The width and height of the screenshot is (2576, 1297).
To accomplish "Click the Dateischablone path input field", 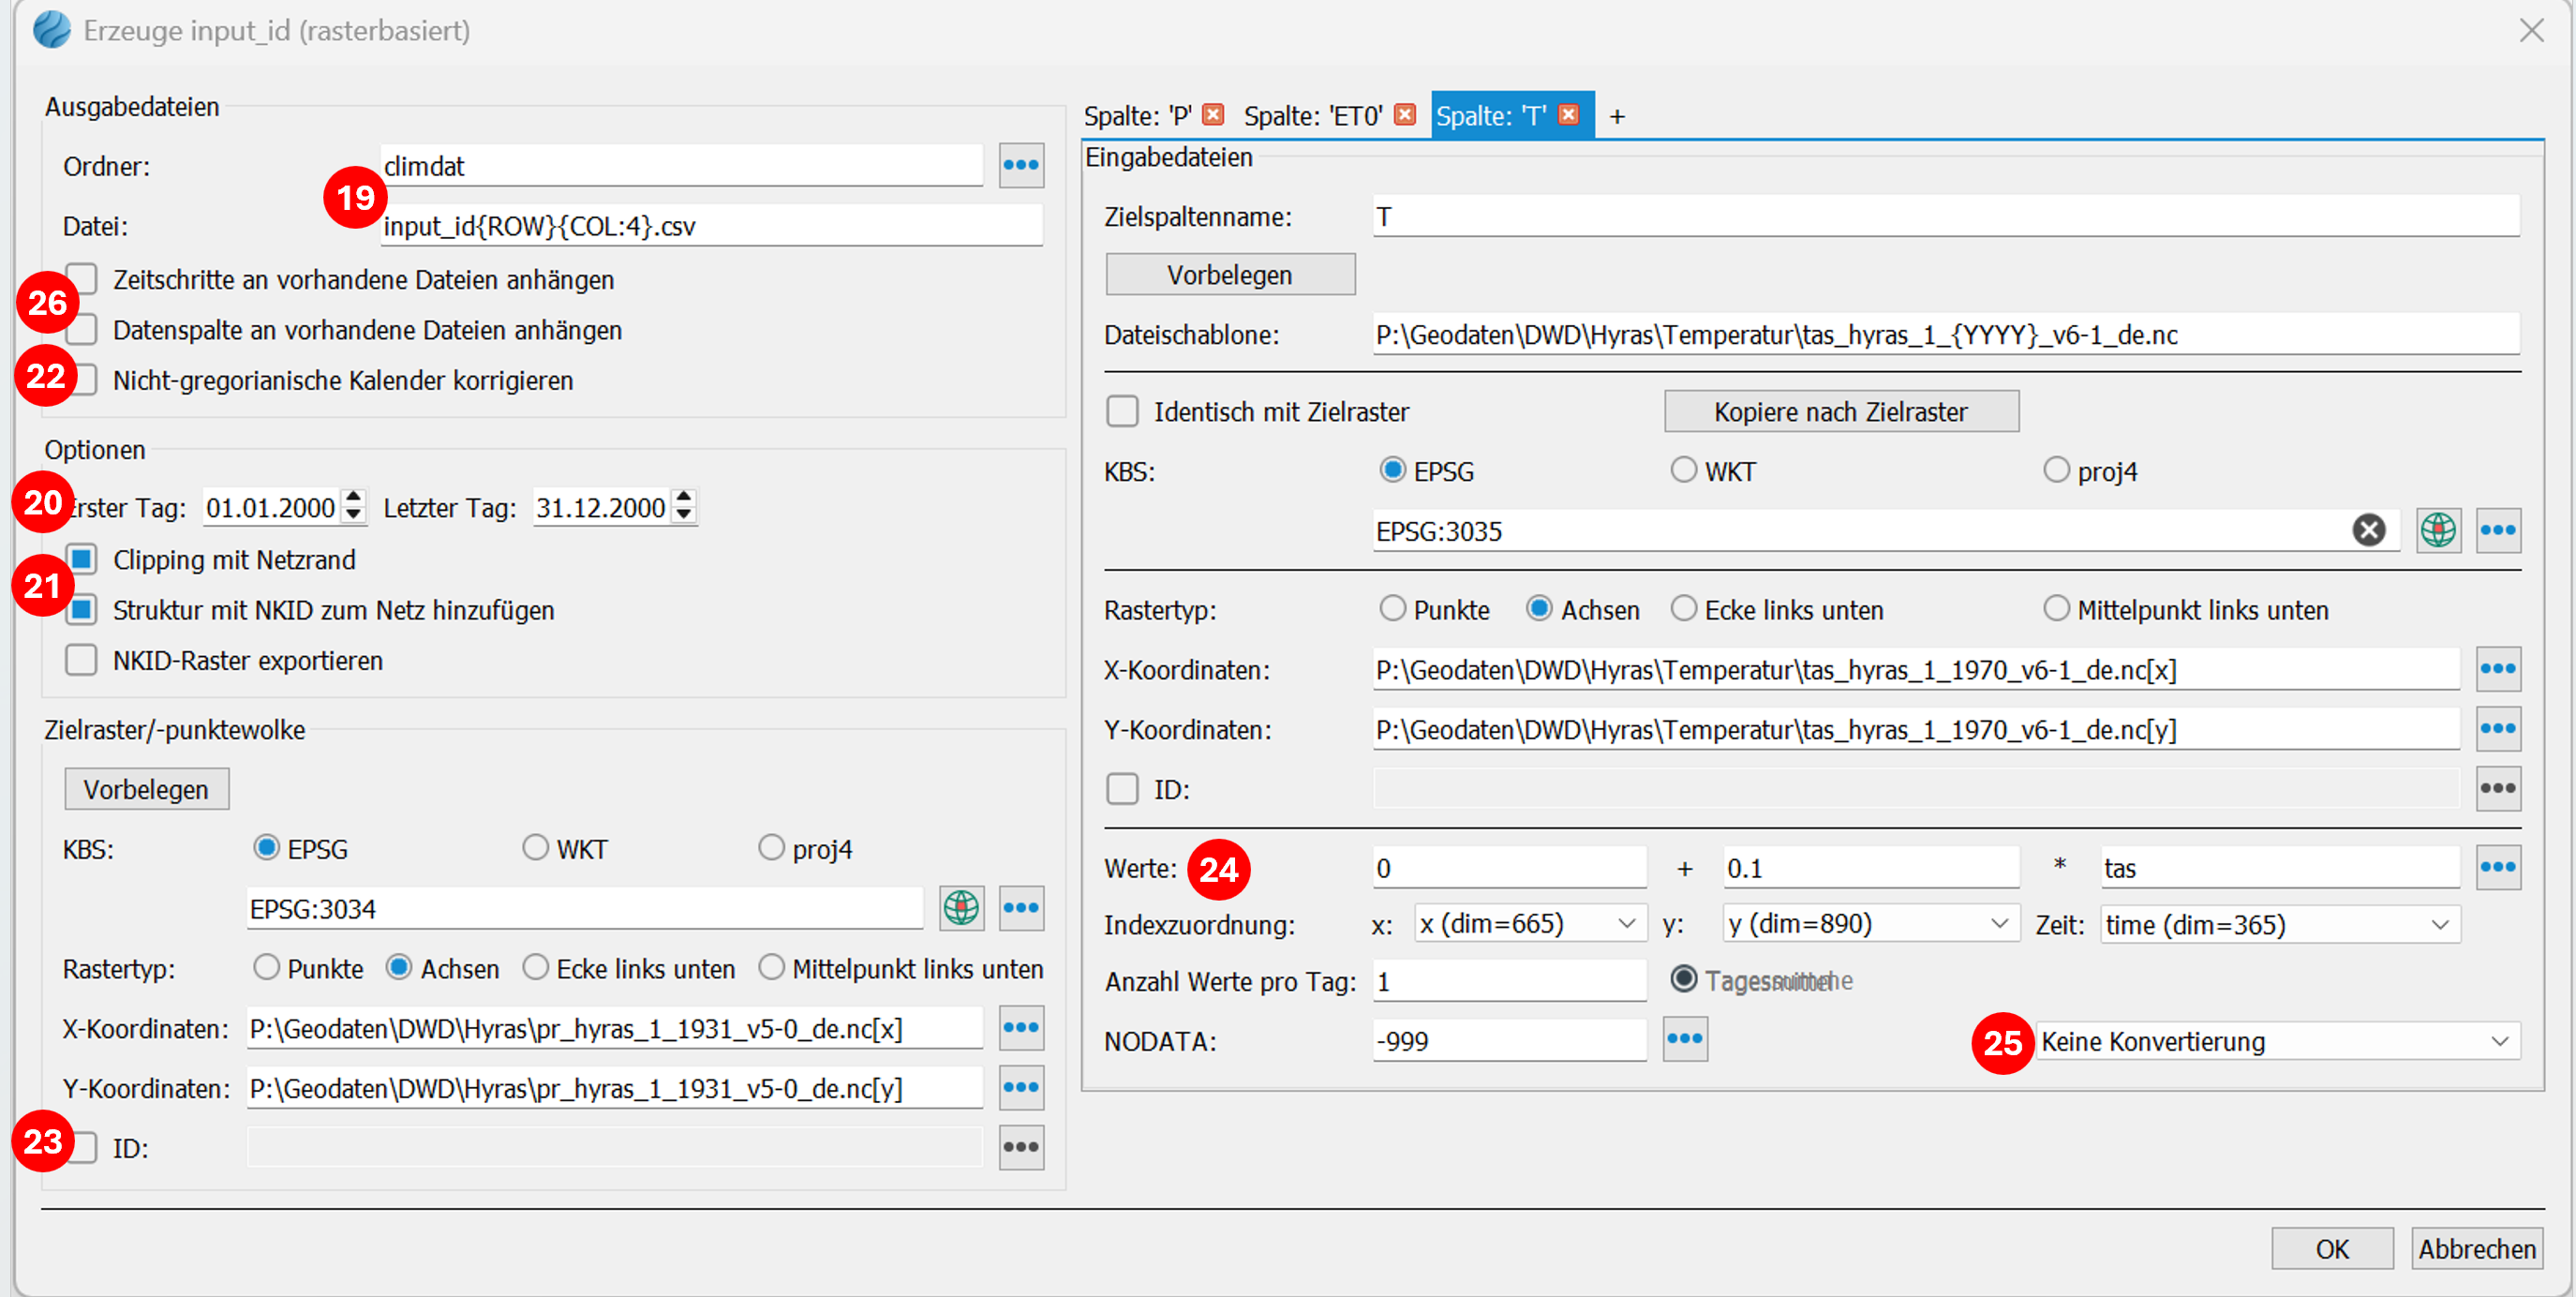I will point(1944,334).
